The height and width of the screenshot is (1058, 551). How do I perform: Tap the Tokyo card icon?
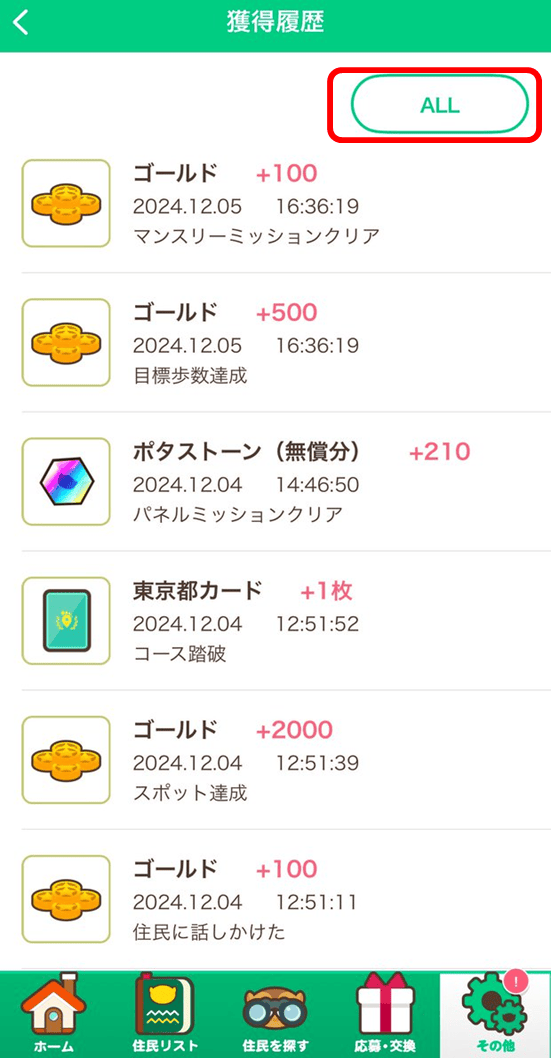point(66,620)
